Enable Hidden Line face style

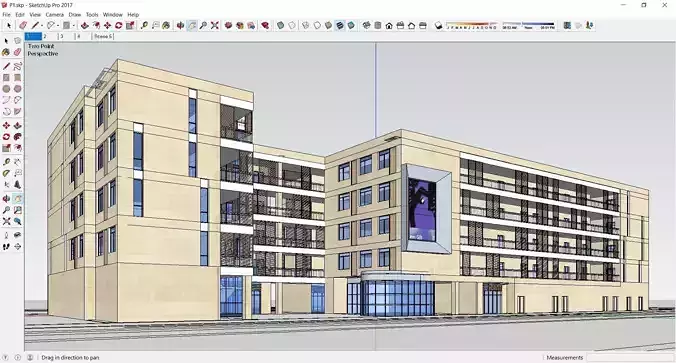click(317, 25)
